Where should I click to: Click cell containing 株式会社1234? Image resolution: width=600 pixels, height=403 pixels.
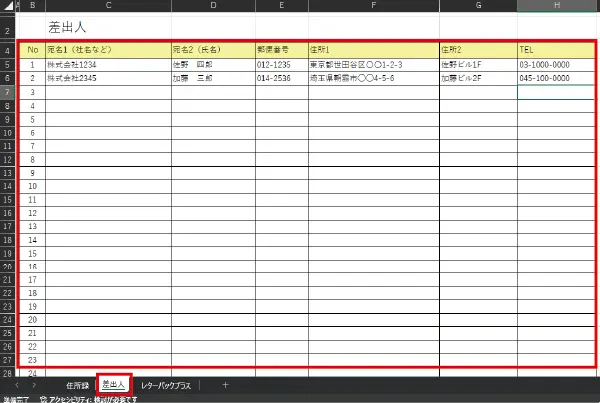pyautogui.click(x=107, y=64)
